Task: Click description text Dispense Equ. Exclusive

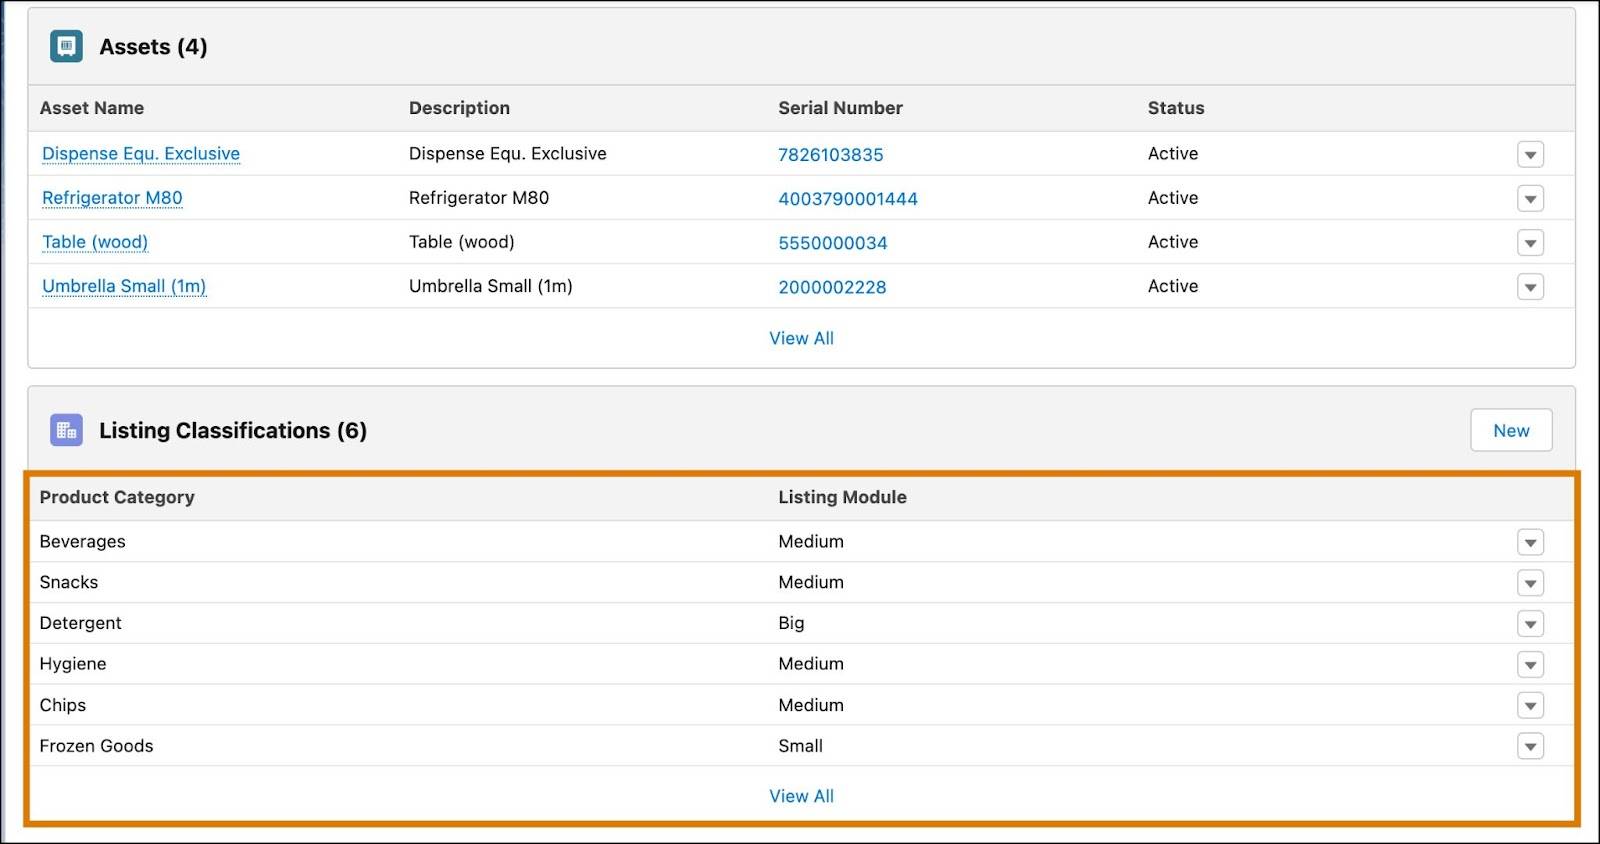Action: click(508, 154)
